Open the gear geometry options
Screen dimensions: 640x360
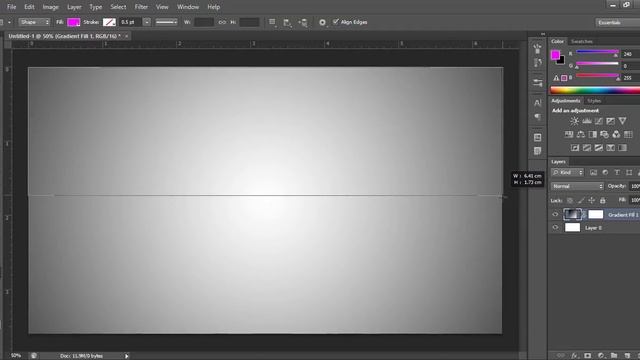[x=322, y=22]
